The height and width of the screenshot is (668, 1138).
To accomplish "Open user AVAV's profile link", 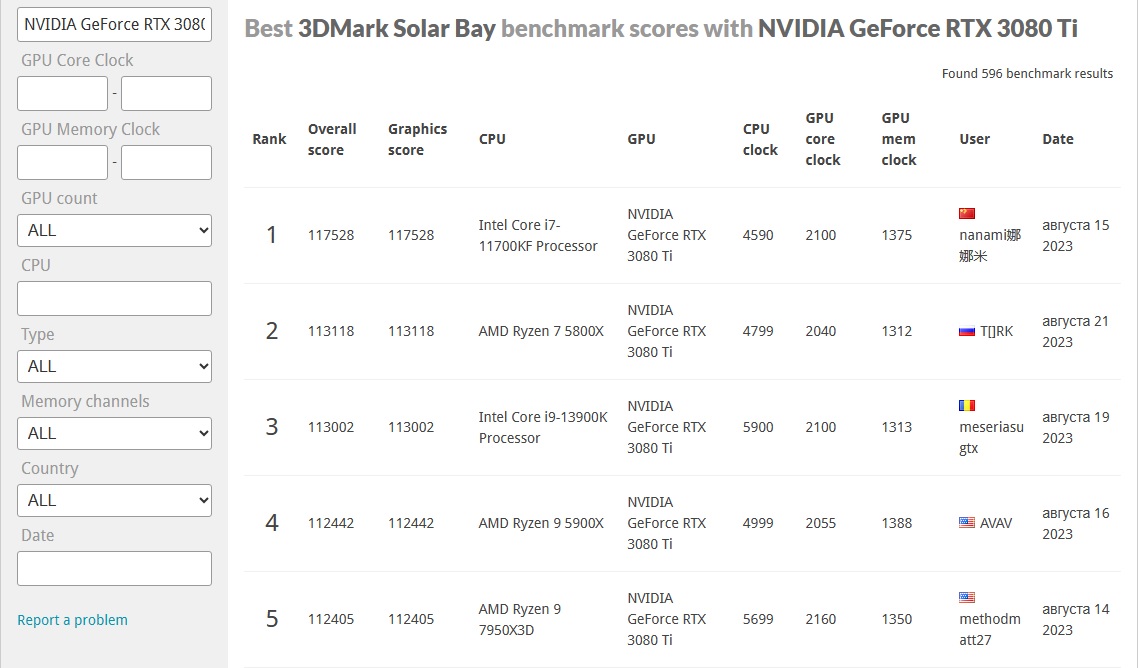I will point(996,523).
